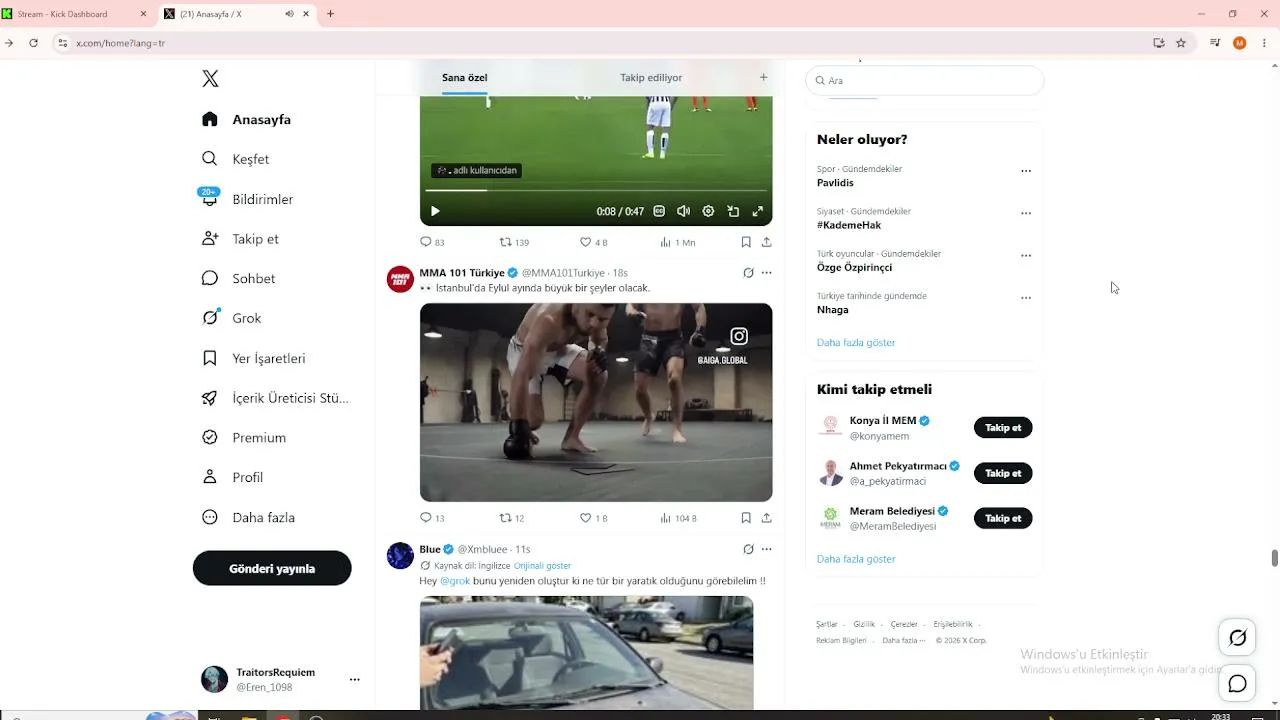Follow Konya İl MEM
1280x720 pixels.
pos(1003,428)
